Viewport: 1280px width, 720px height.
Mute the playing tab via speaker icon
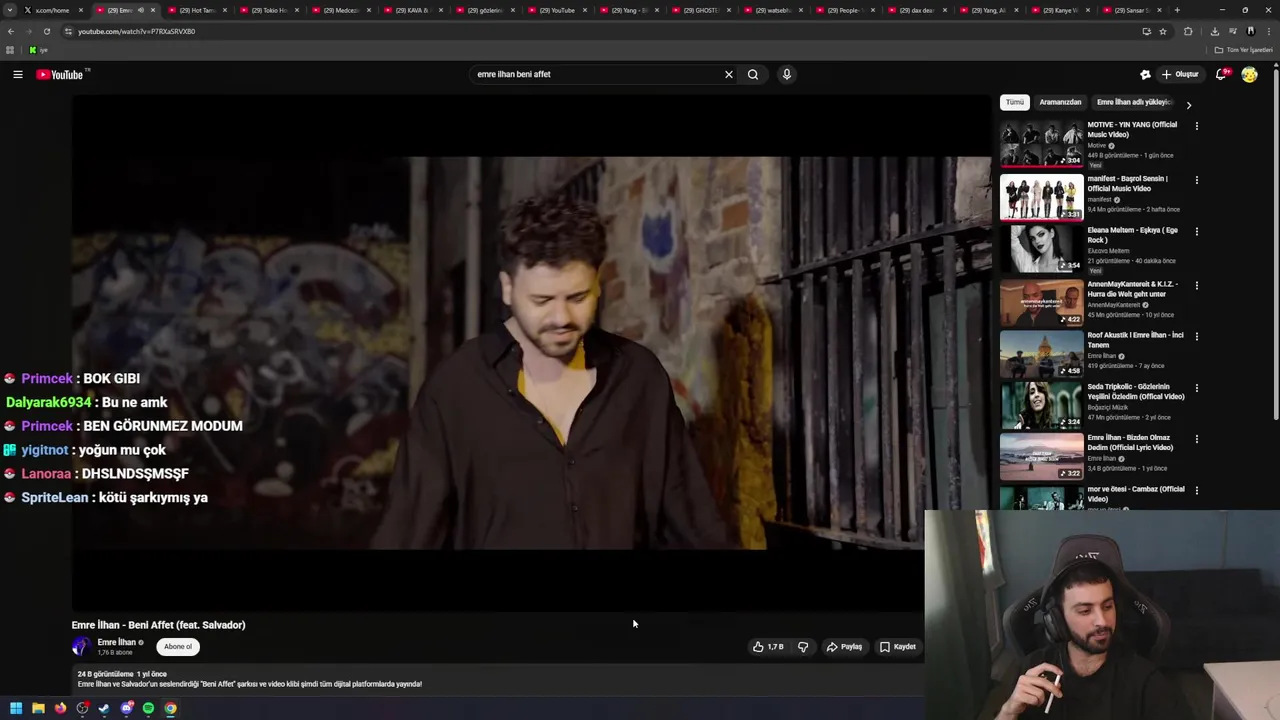140,10
